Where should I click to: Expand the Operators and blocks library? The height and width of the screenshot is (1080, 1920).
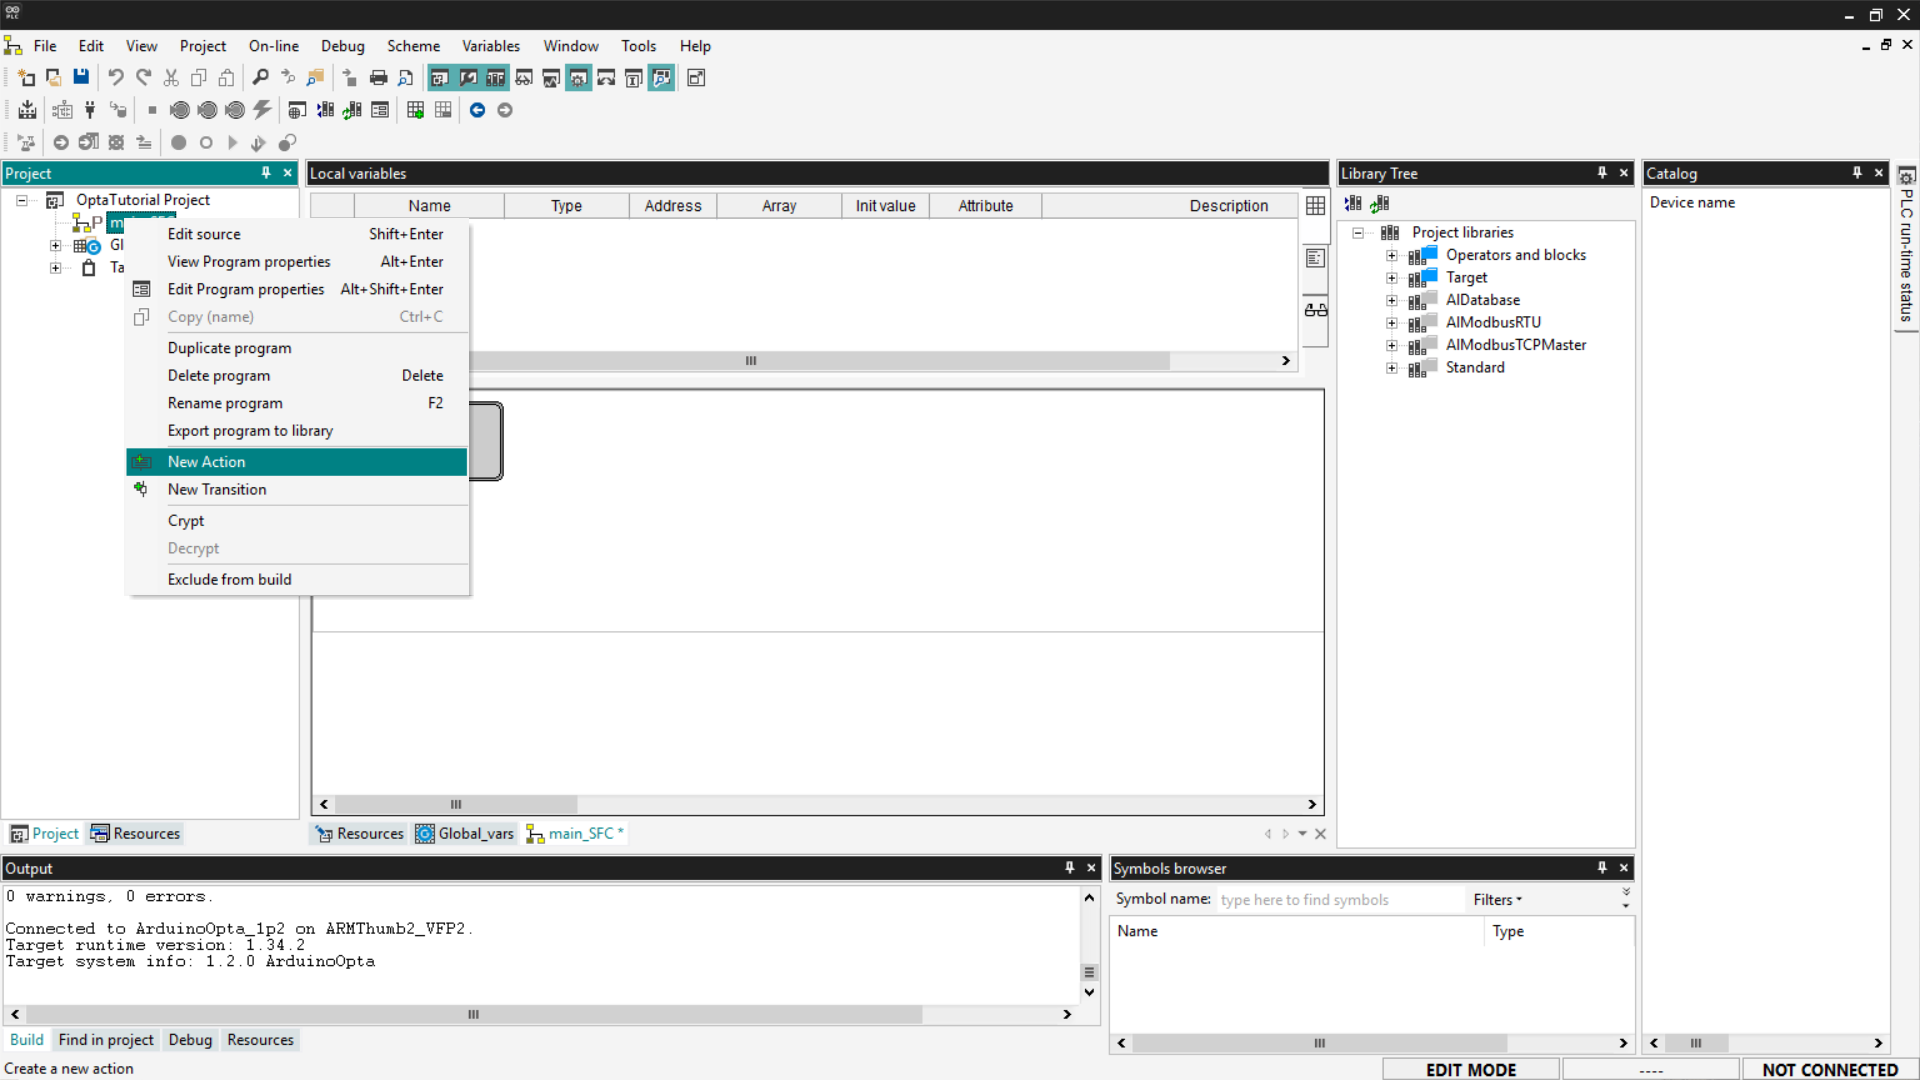pyautogui.click(x=1391, y=255)
